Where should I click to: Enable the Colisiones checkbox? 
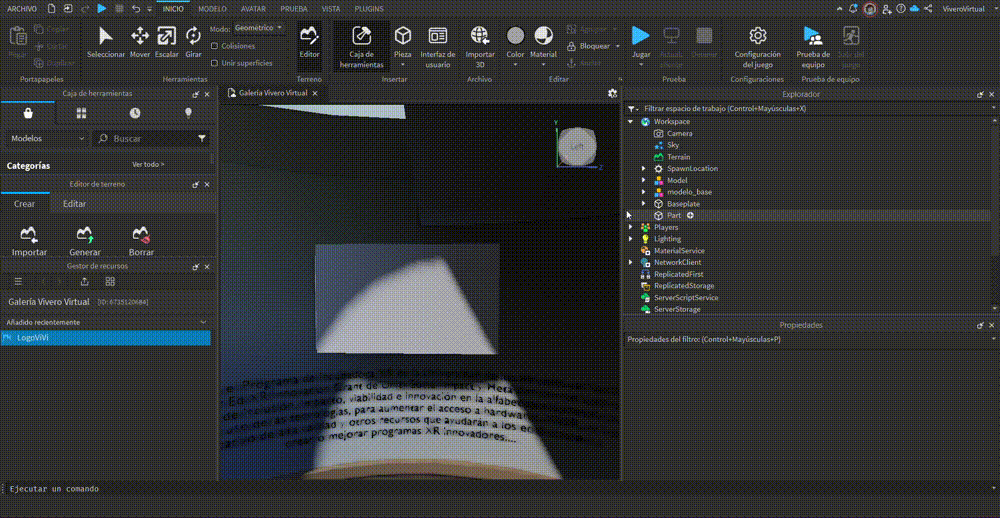click(x=215, y=46)
